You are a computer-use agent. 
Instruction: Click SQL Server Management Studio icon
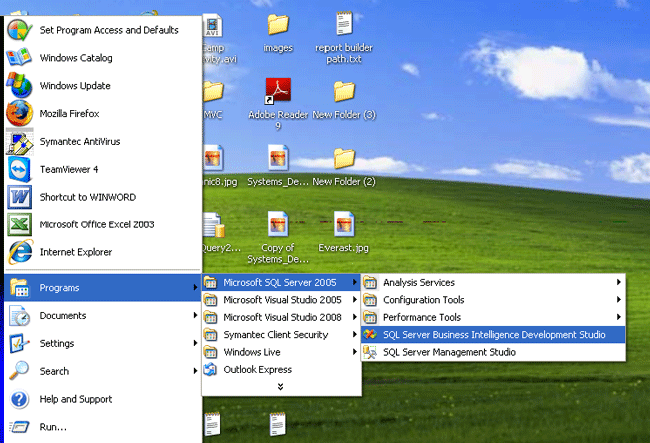coord(370,352)
